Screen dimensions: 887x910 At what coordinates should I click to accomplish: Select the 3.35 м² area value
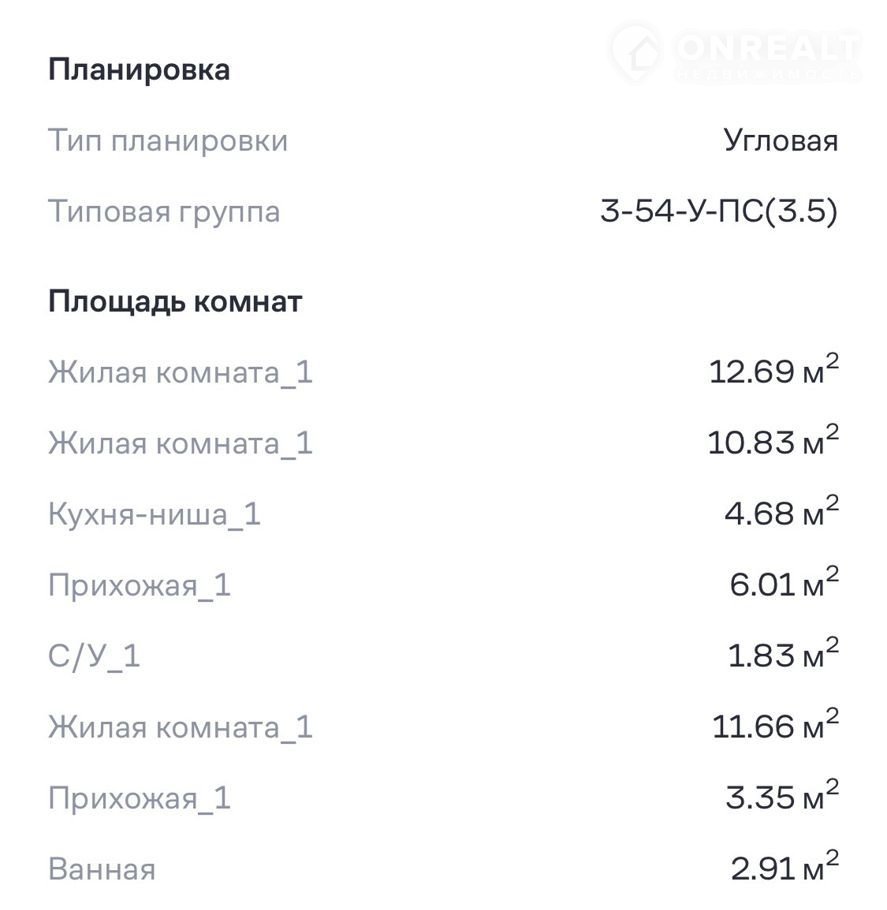pyautogui.click(x=782, y=798)
